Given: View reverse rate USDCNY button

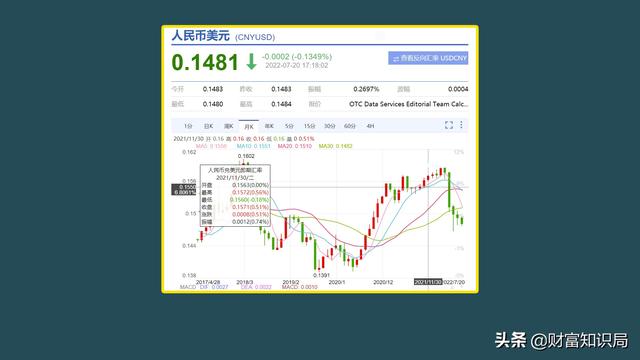Looking at the screenshot, I should [x=428, y=58].
